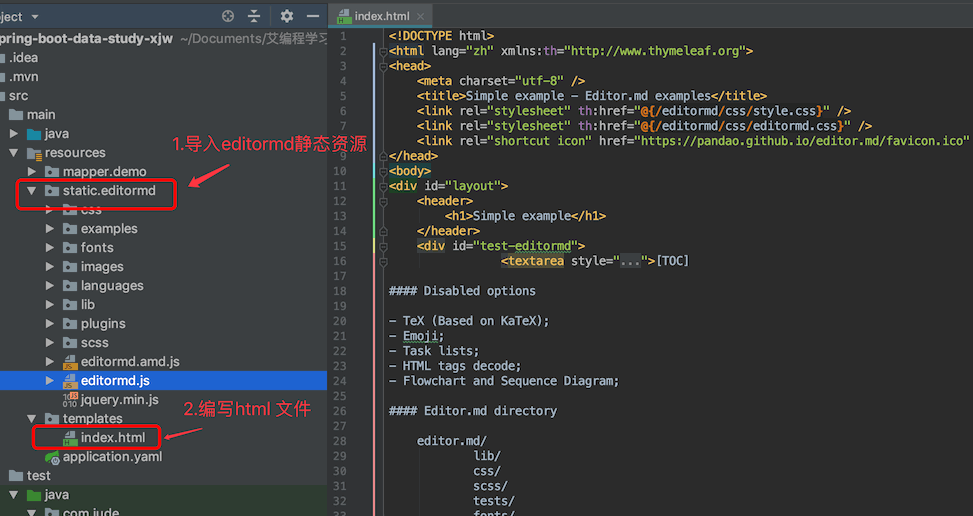Viewport: 973px width, 516px height.
Task: Click the examples folder icon
Action: [x=70, y=229]
